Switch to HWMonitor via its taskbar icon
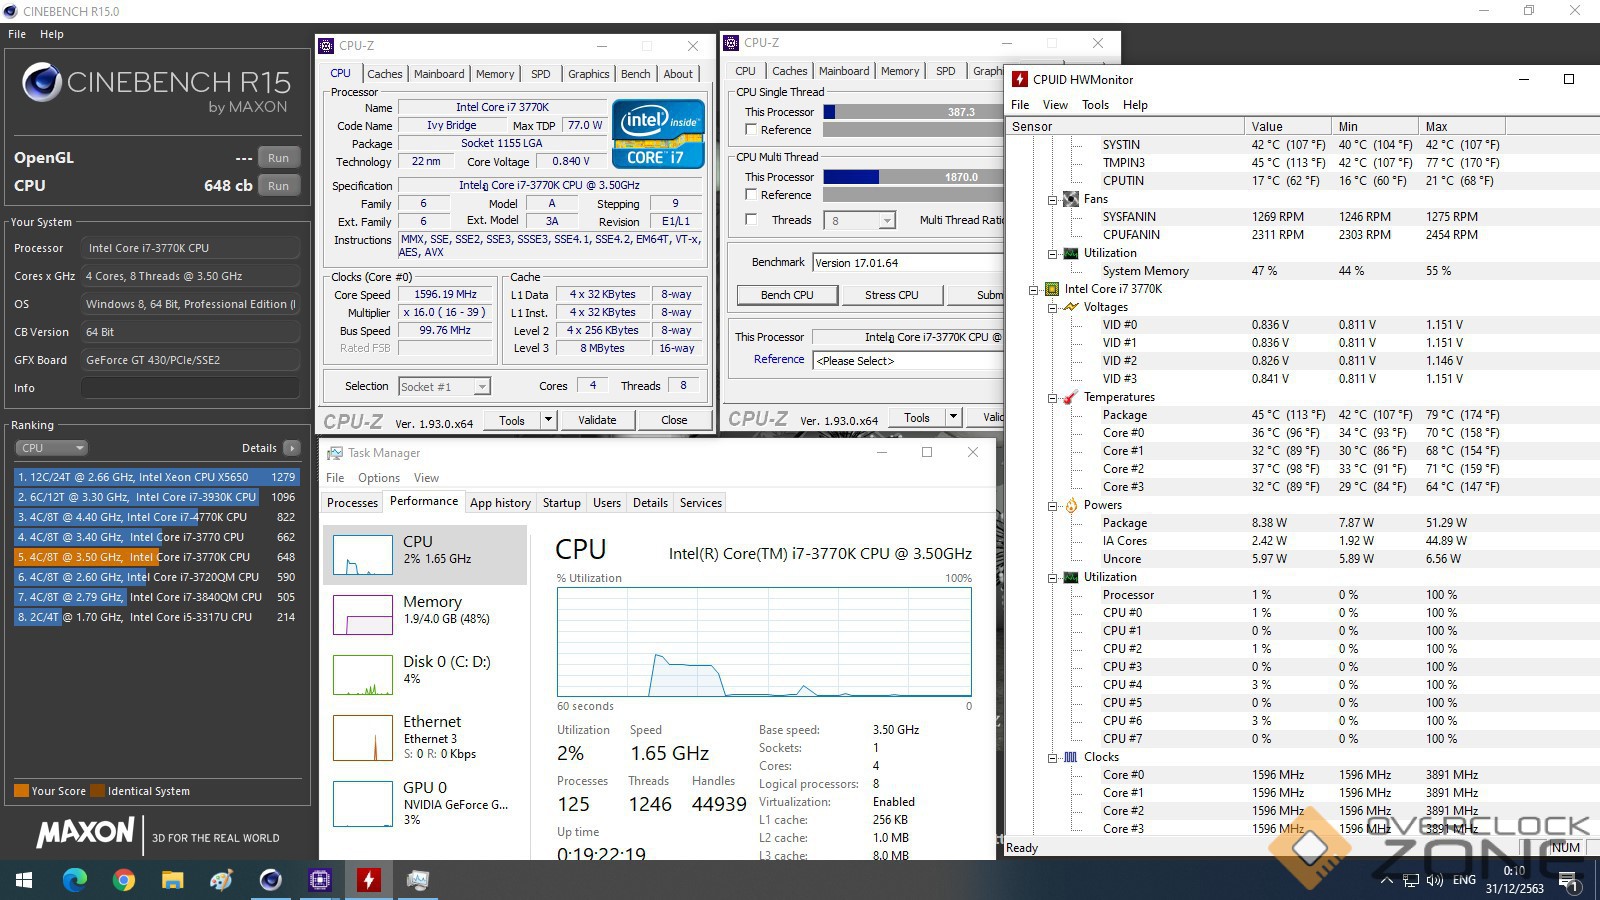 (x=369, y=880)
